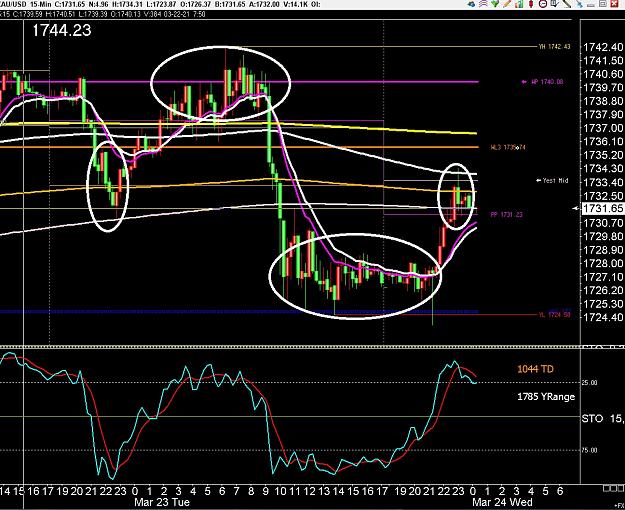Image resolution: width=625 pixels, height=510 pixels.
Task: Click the 1742.40 price axis label
Action: pyautogui.click(x=603, y=47)
